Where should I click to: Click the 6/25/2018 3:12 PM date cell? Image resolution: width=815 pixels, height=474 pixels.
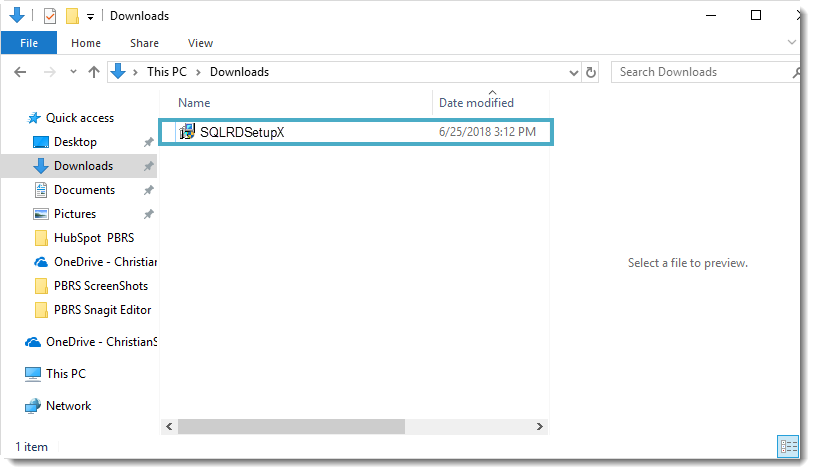click(487, 132)
